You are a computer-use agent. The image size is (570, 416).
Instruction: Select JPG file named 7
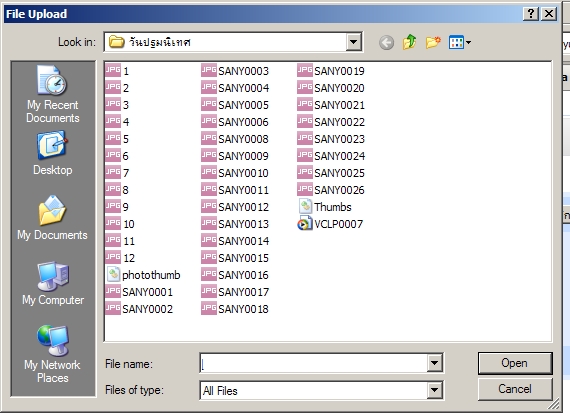117,173
